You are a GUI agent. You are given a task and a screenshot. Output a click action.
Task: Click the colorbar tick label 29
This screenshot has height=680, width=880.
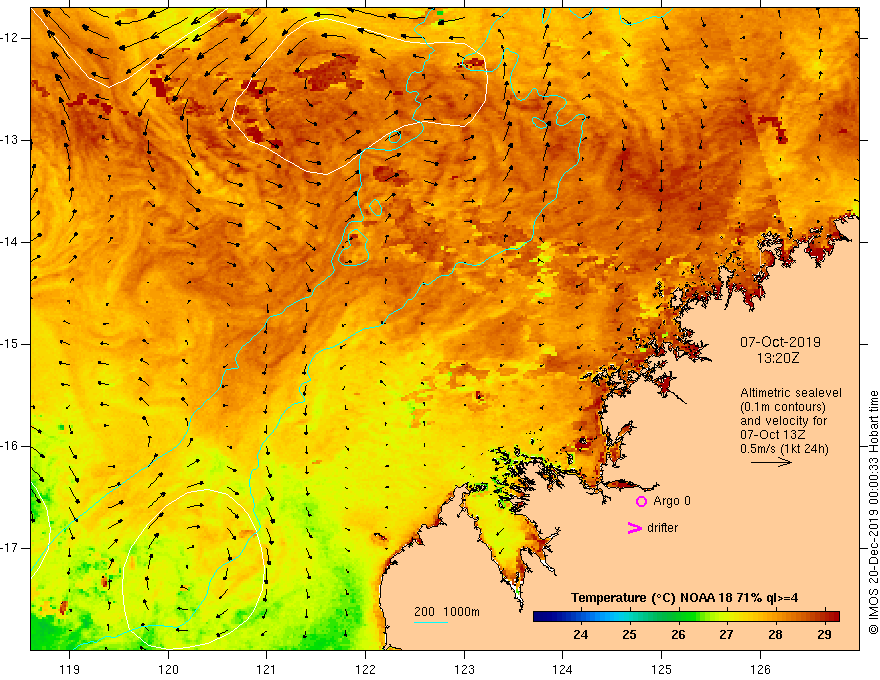point(824,635)
